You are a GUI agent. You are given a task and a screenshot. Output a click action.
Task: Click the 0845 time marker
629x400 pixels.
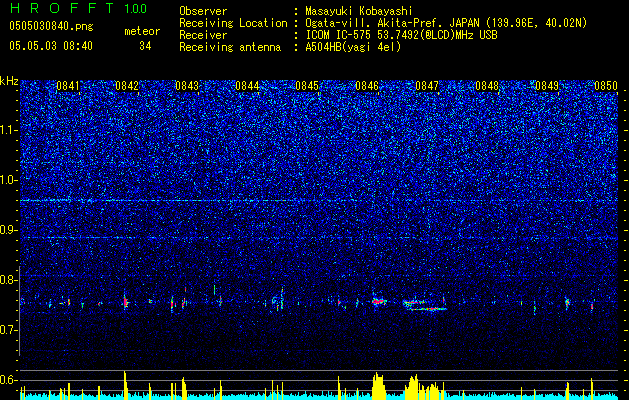[307, 86]
